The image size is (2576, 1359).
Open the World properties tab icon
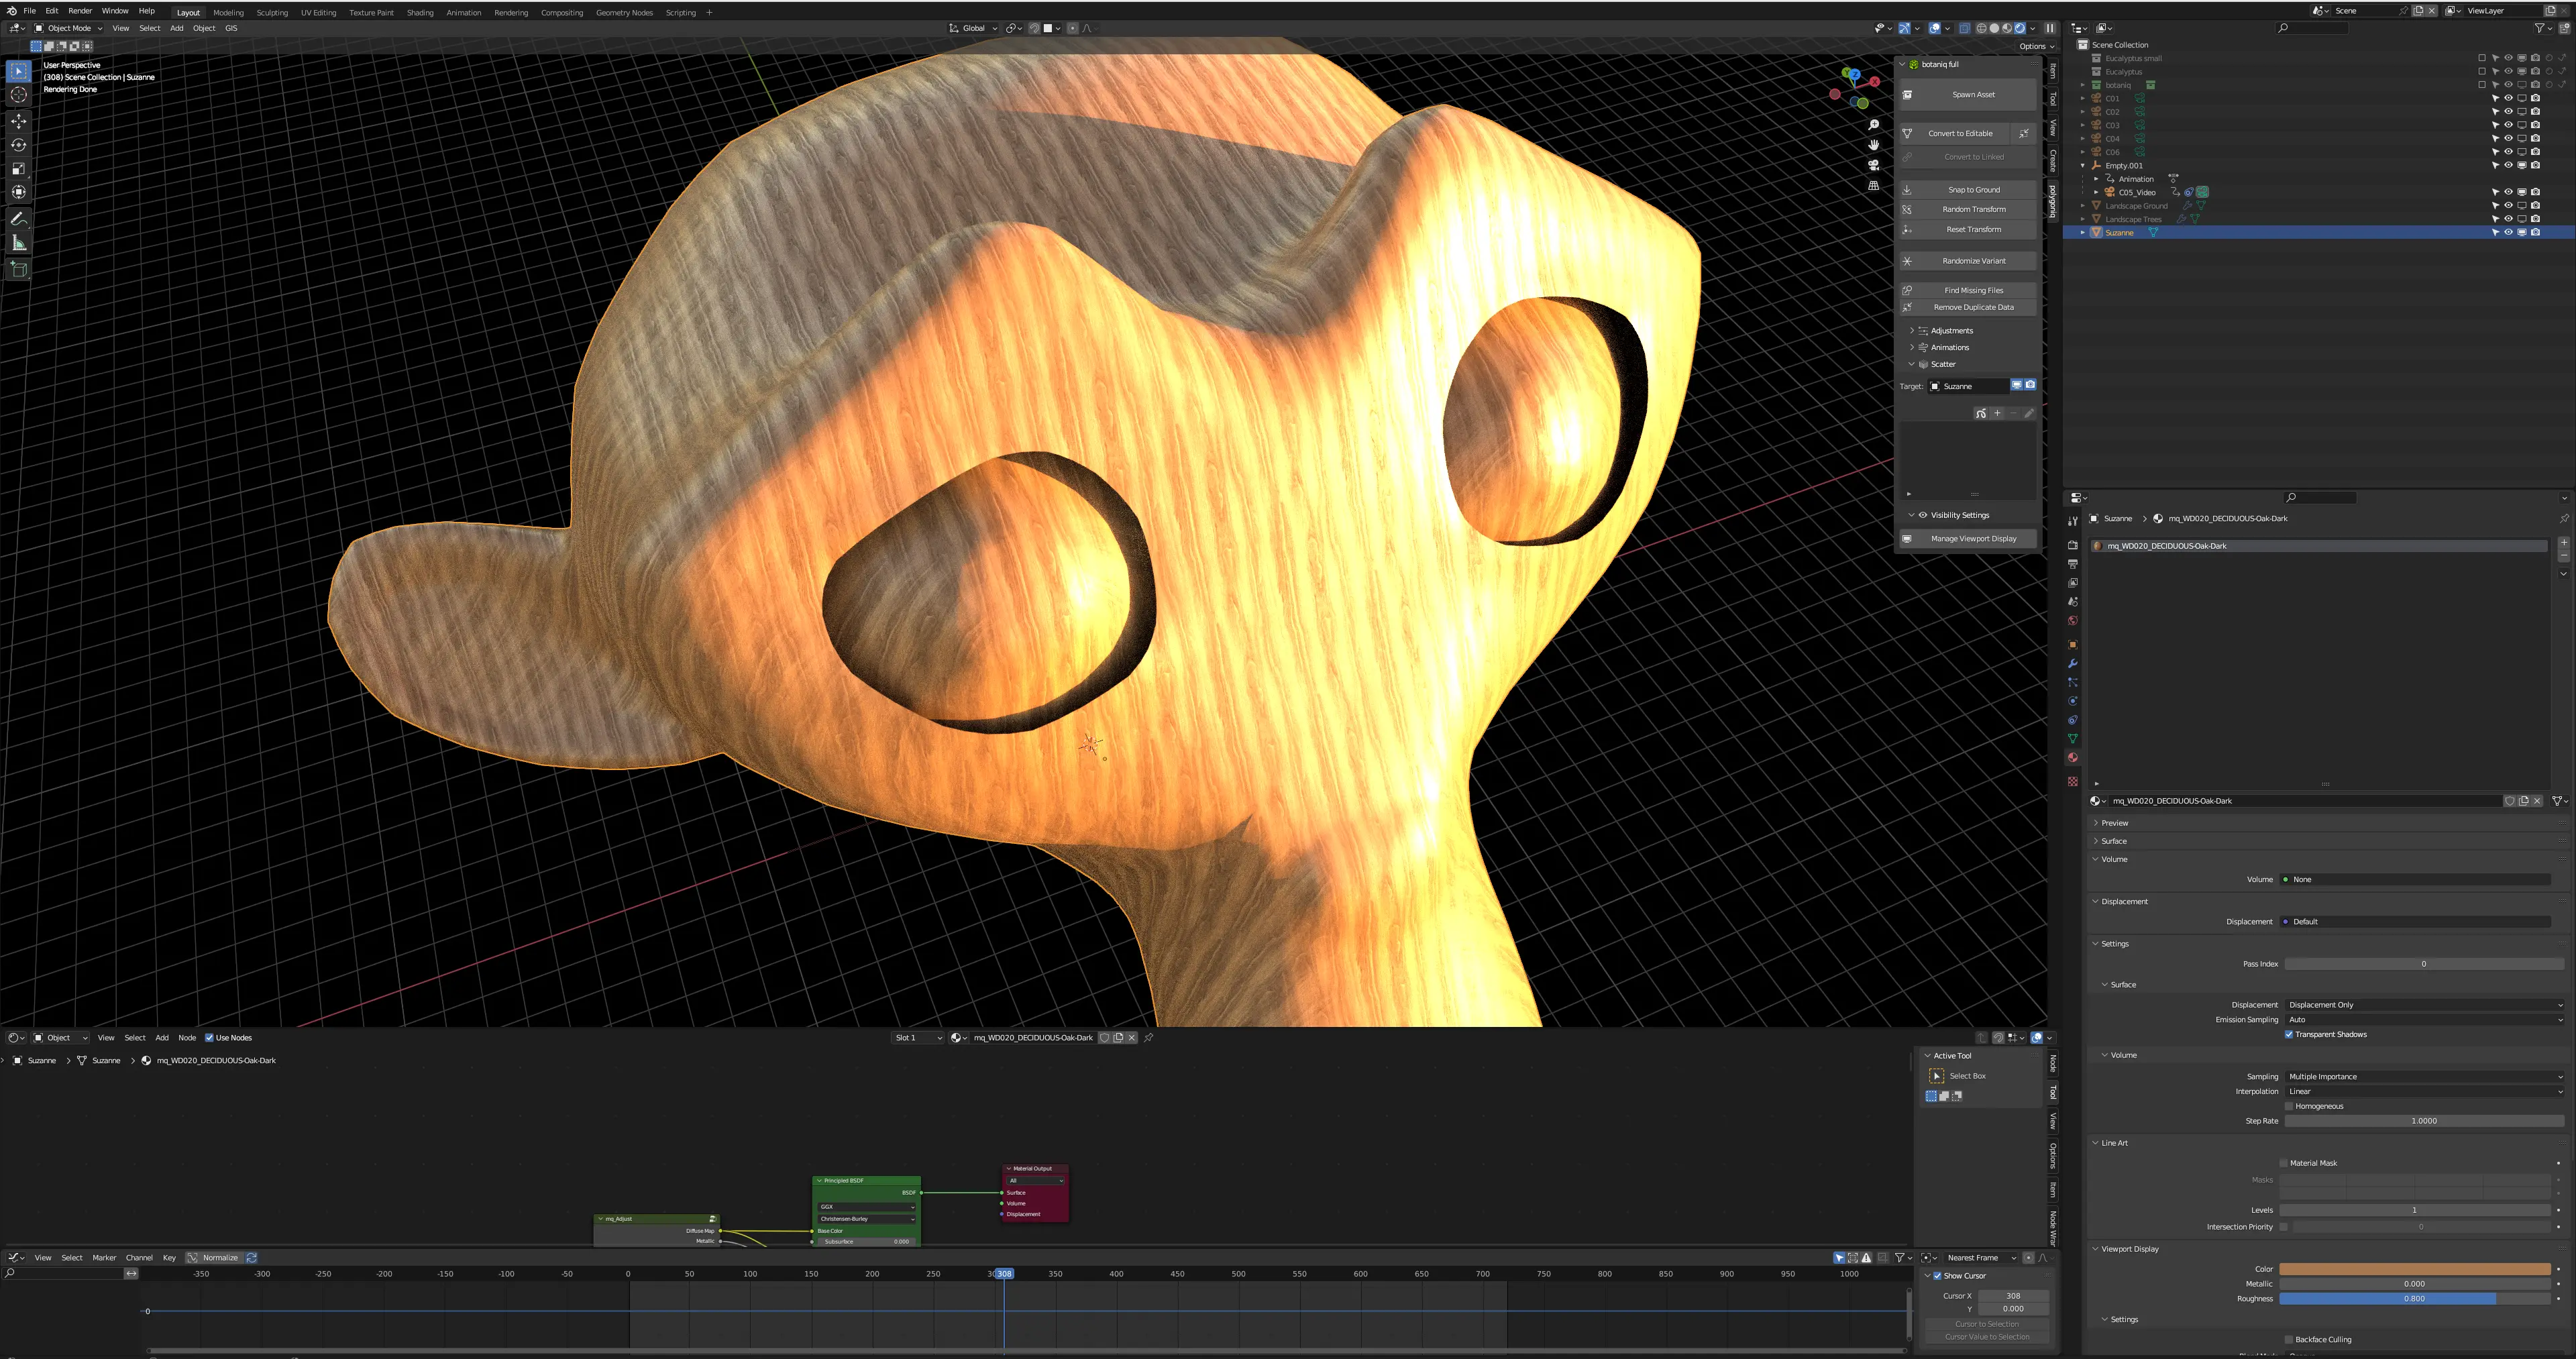(2072, 621)
